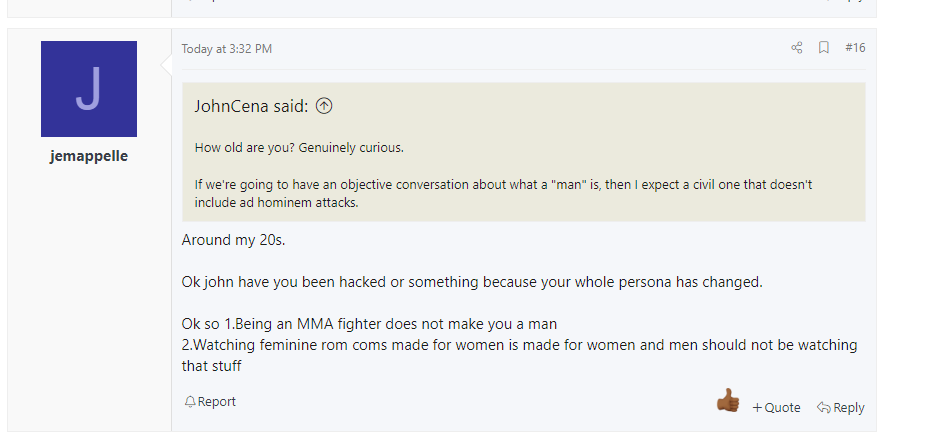Open jemappelle's blue J avatar

click(x=89, y=89)
